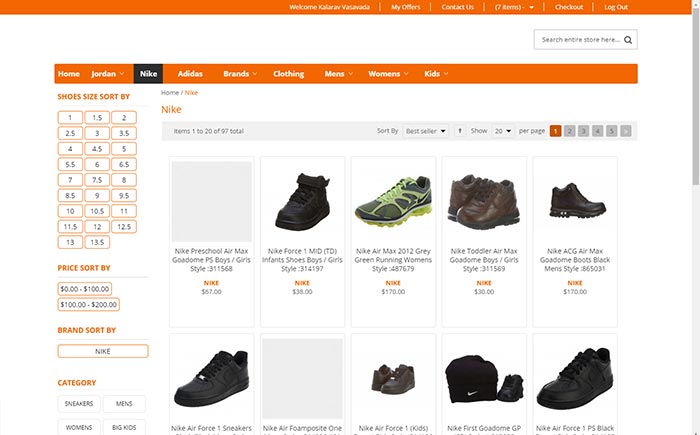The height and width of the screenshot is (435, 700).
Task: Expand the Mens menu
Action: [x=338, y=74]
